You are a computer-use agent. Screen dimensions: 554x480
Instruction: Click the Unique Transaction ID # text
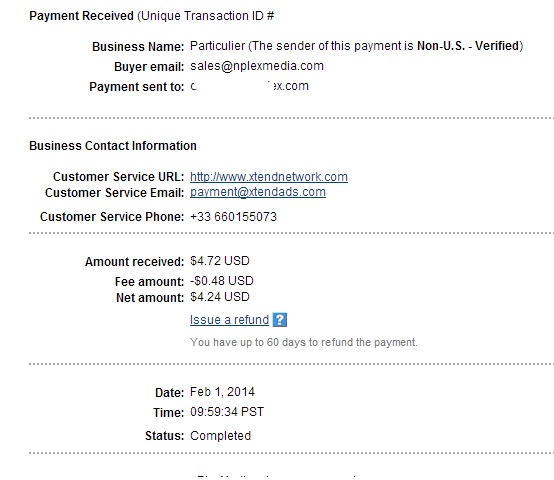(x=206, y=16)
